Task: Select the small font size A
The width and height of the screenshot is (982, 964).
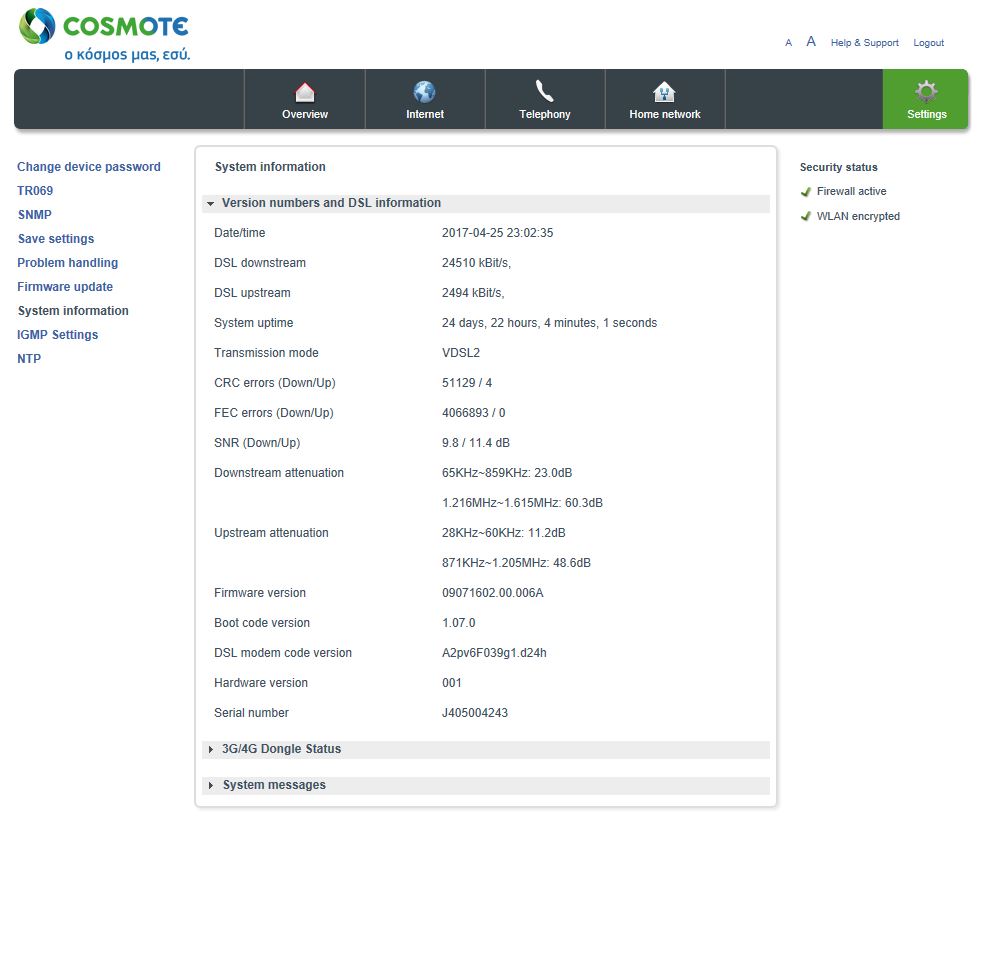Action: [788, 43]
